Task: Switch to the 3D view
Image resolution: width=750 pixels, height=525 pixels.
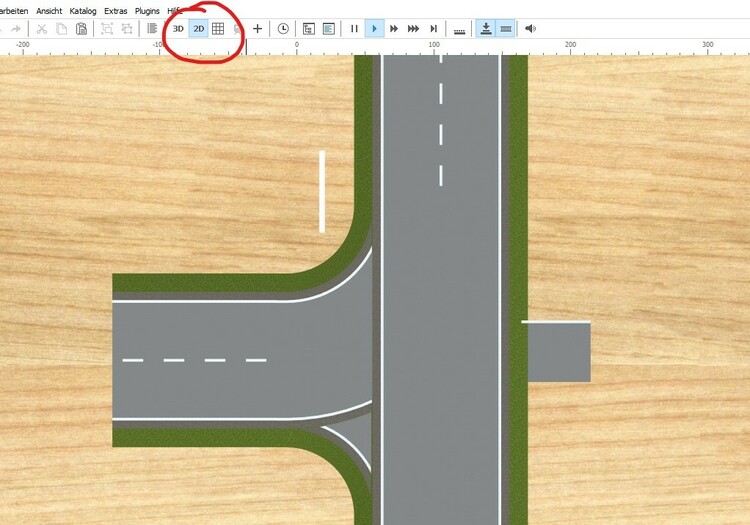Action: [x=178, y=29]
